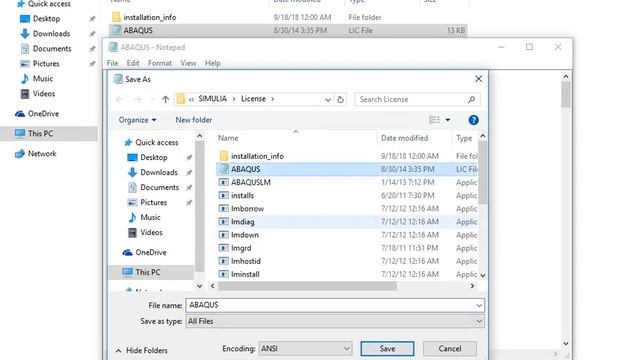Open the view options dropdown arrow

click(448, 120)
